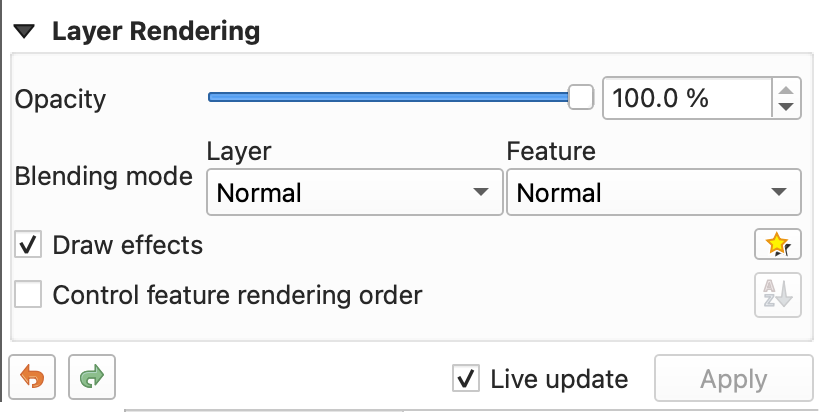The width and height of the screenshot is (820, 412).
Task: Collapse the Layer Rendering section triangle
Action: [24, 32]
